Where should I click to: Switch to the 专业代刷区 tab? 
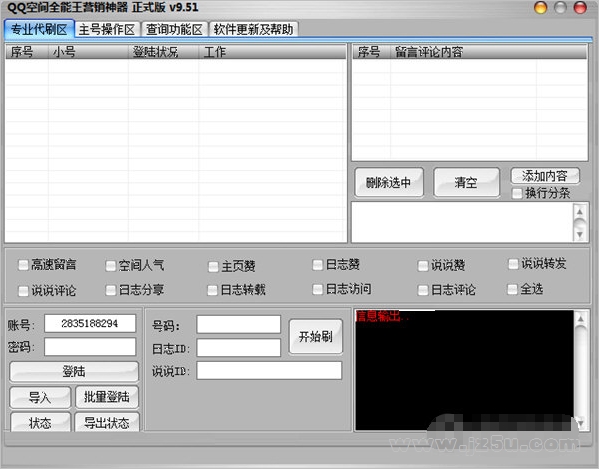(39, 29)
